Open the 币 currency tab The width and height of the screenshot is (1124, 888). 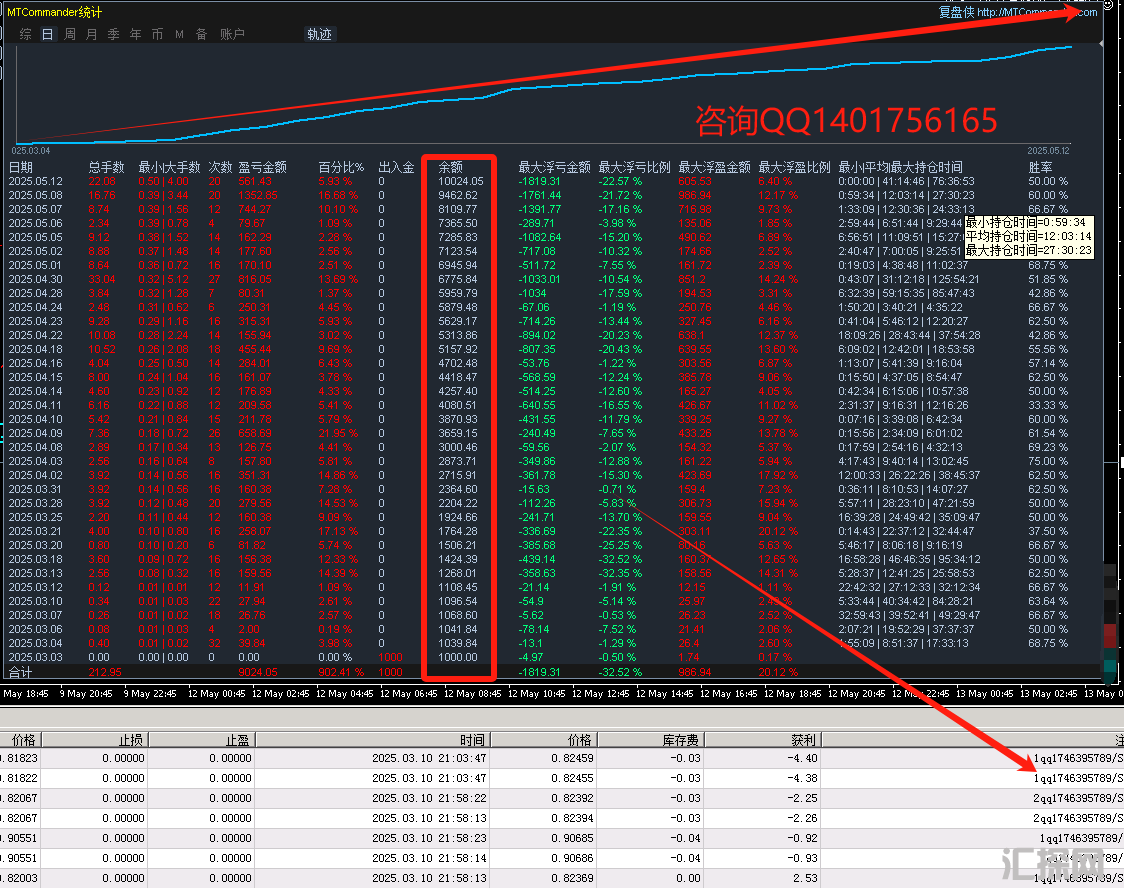click(x=158, y=34)
